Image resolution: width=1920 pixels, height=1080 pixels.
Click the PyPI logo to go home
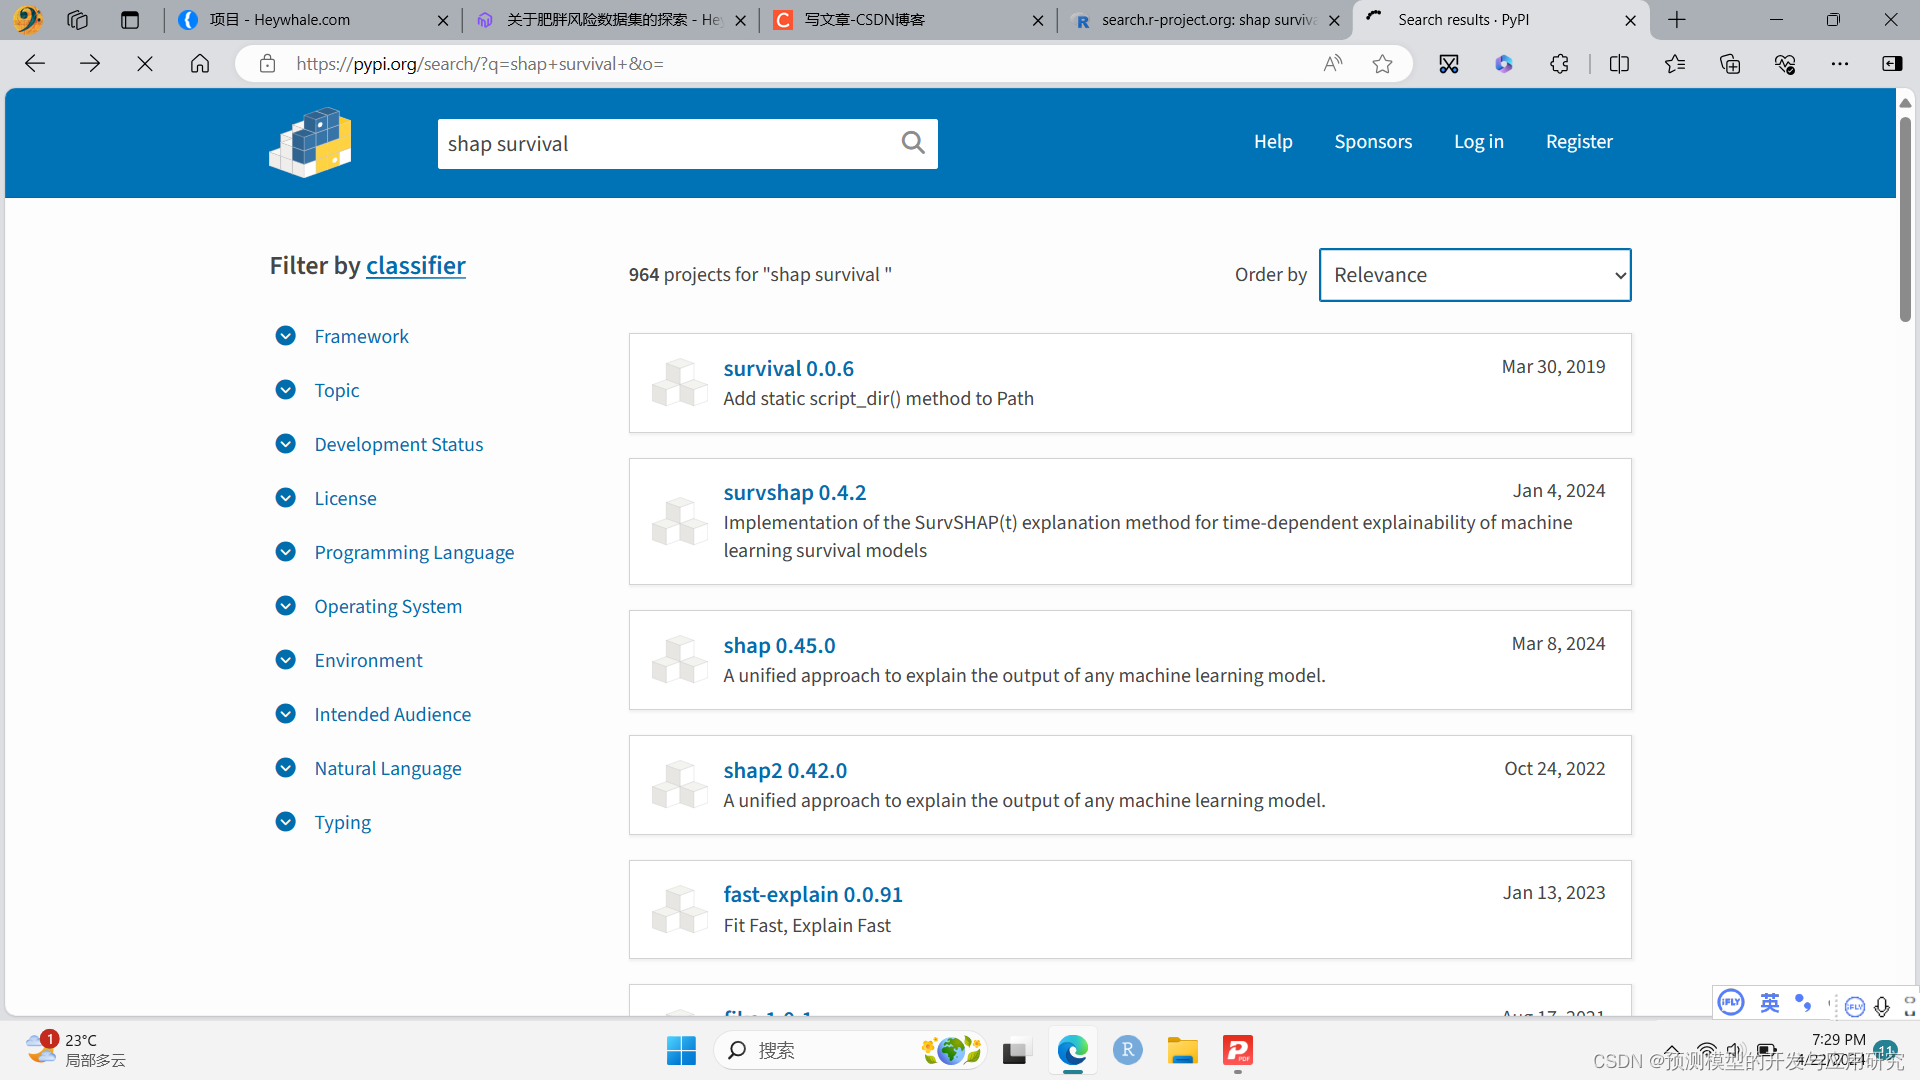(310, 143)
